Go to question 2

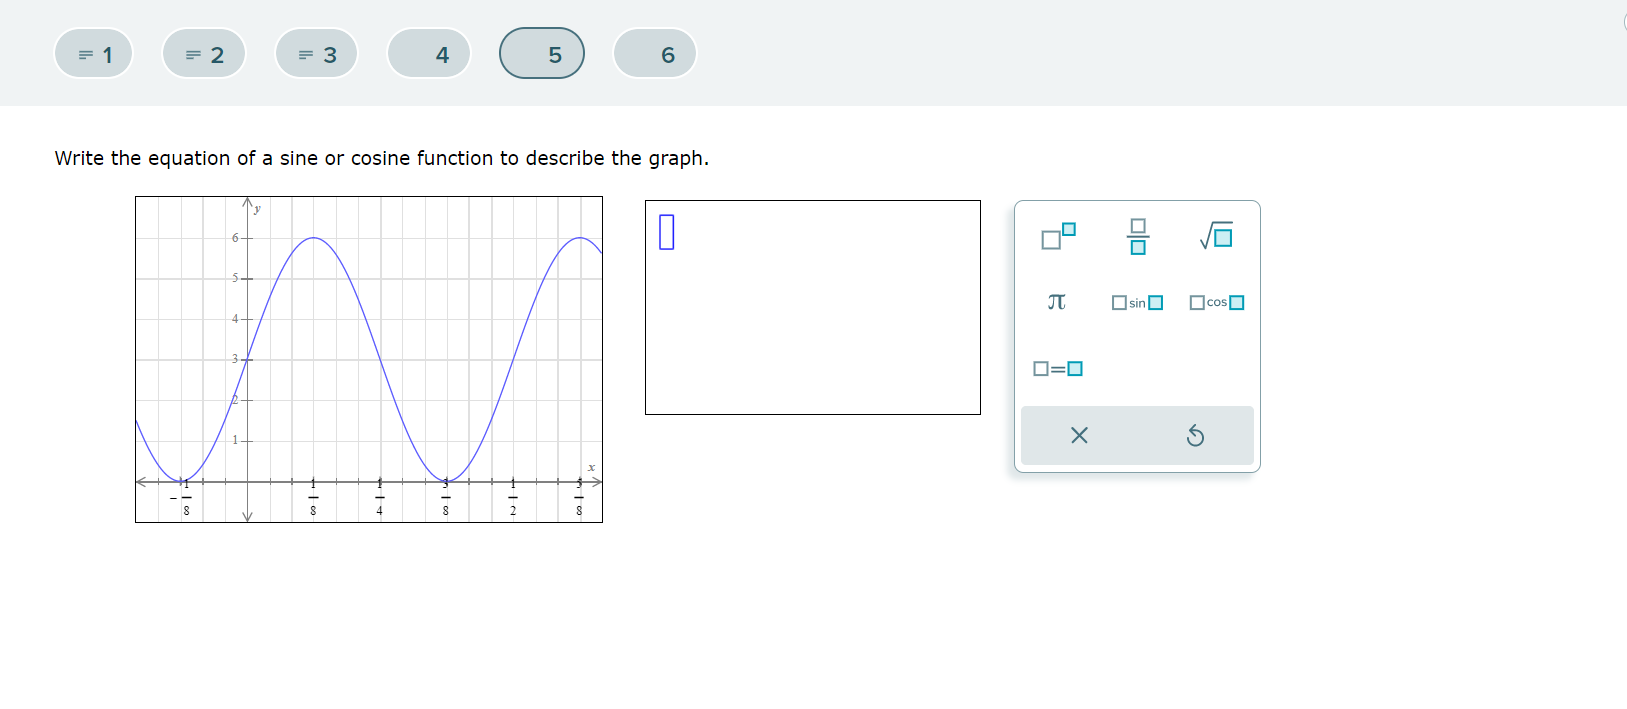point(204,54)
